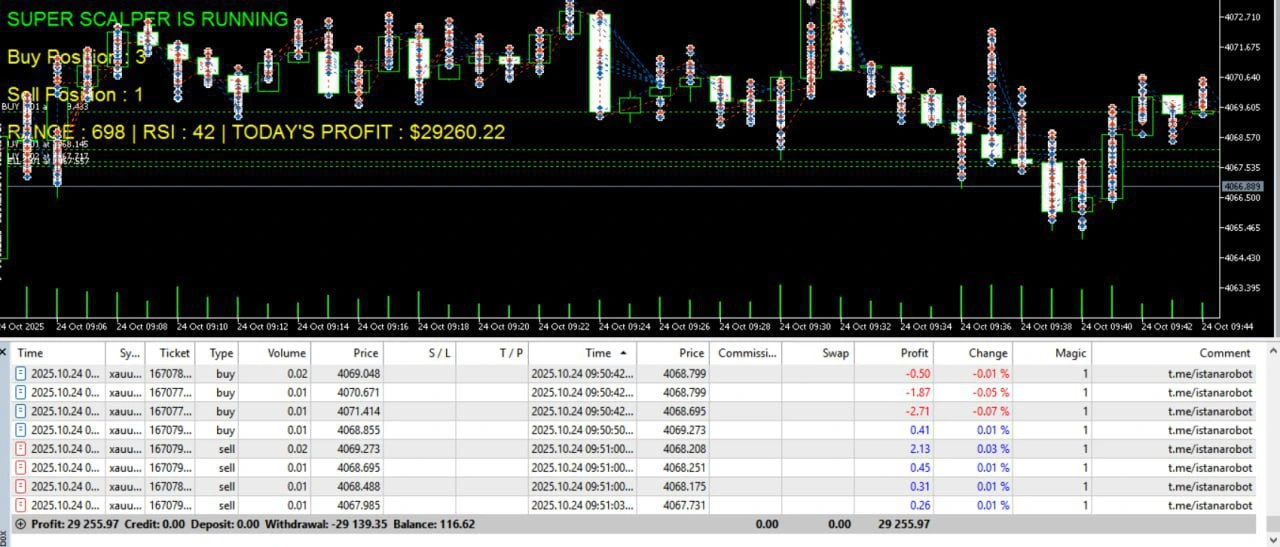Sort by the T / P column header

point(493,353)
